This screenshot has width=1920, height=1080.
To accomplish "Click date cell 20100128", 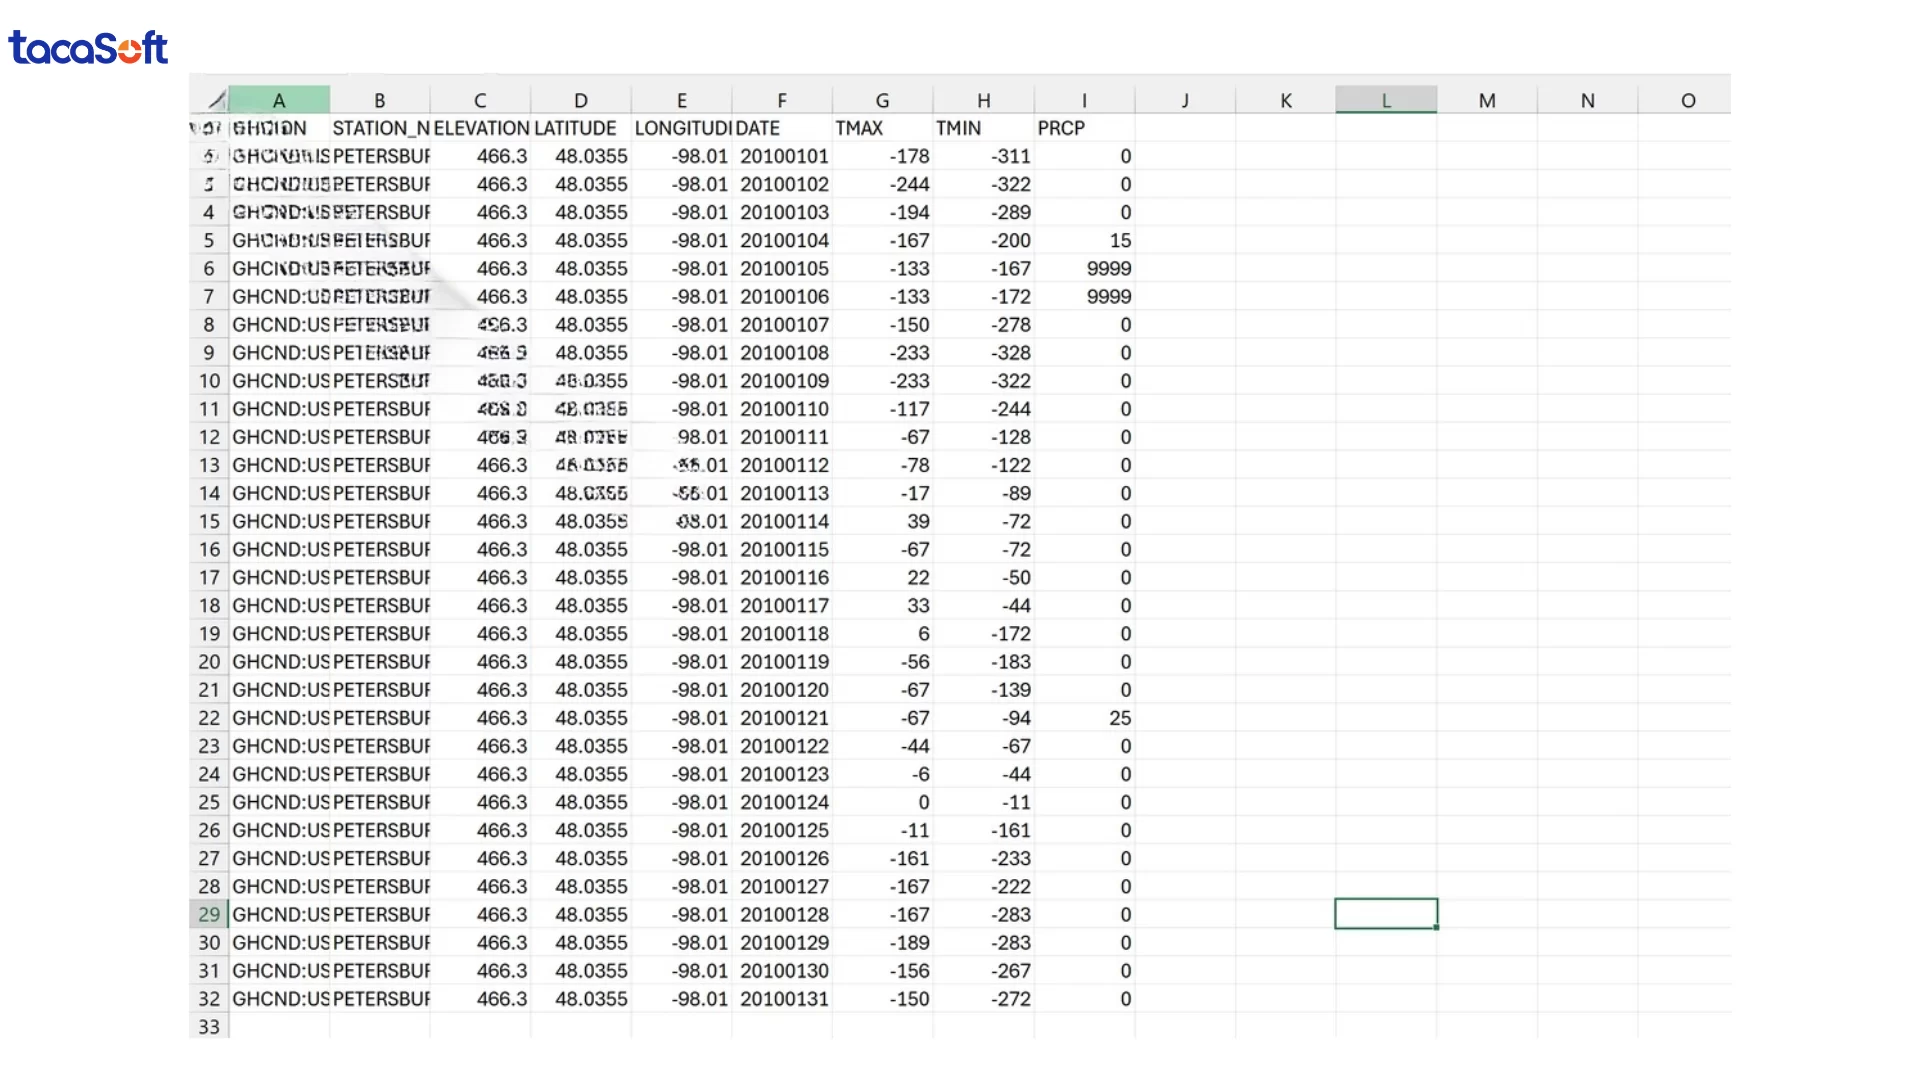I will pos(782,914).
